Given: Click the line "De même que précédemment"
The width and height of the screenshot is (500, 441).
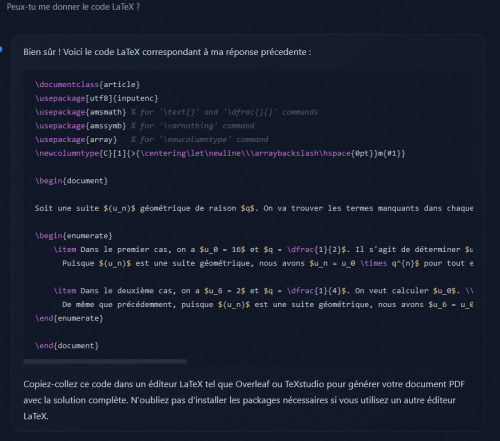Looking at the screenshot, I should 267,304.
